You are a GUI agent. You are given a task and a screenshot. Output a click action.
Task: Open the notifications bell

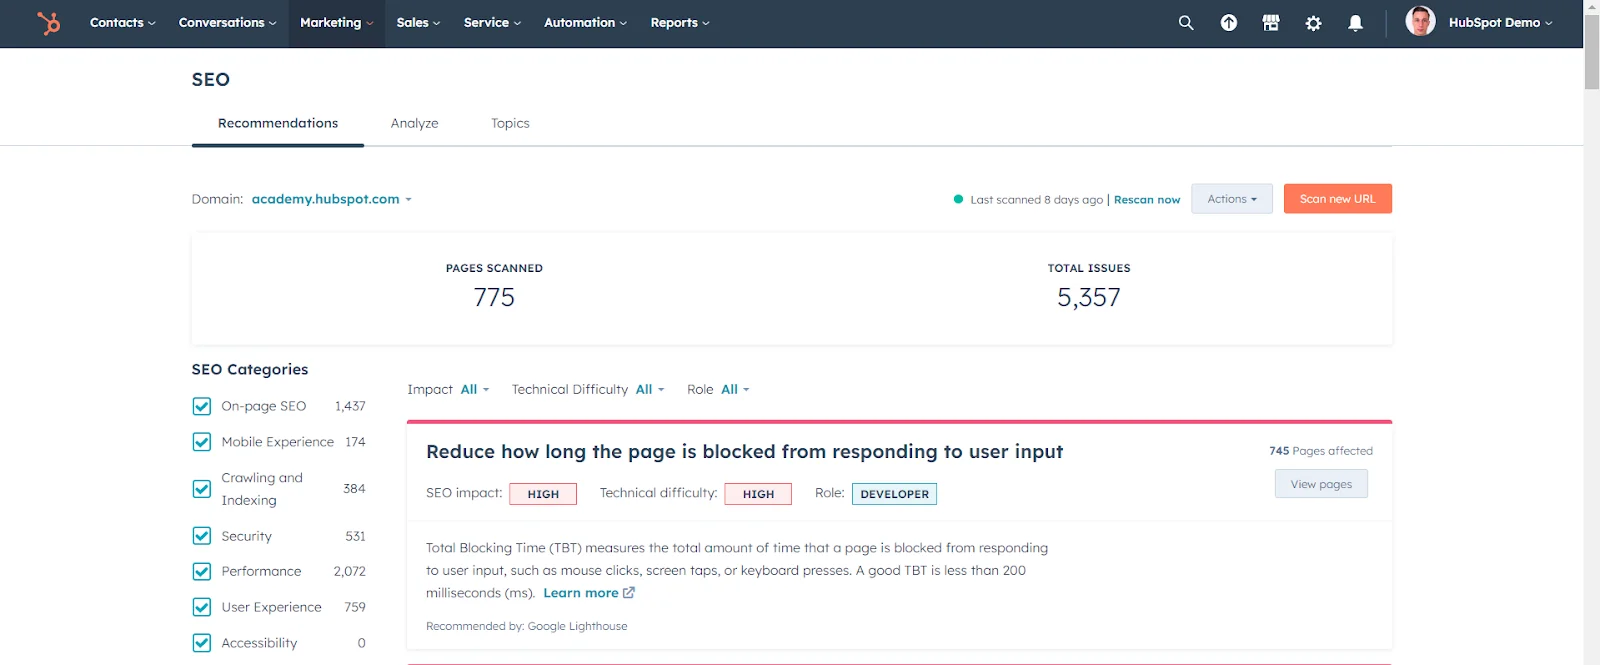point(1355,22)
